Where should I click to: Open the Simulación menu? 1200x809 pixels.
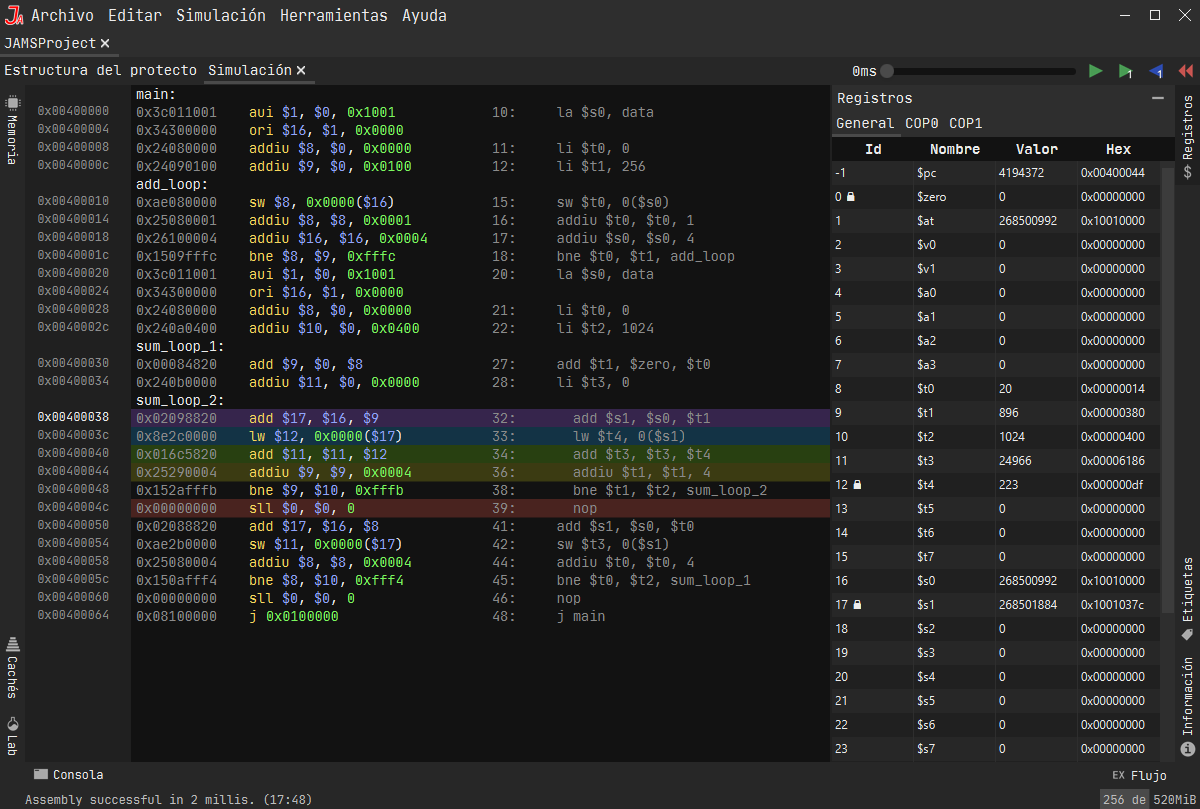click(x=220, y=15)
